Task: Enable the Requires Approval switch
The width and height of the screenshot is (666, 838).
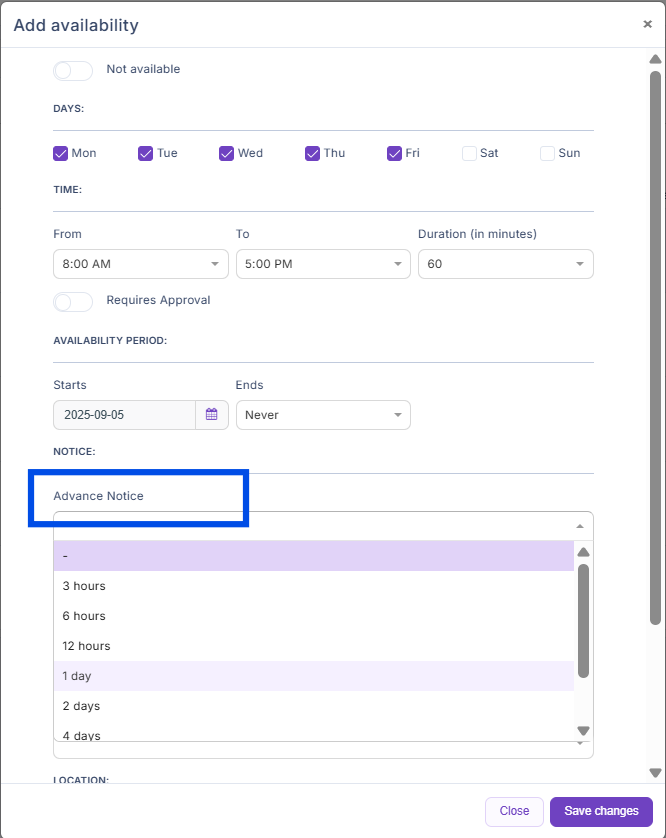Action: [72, 301]
